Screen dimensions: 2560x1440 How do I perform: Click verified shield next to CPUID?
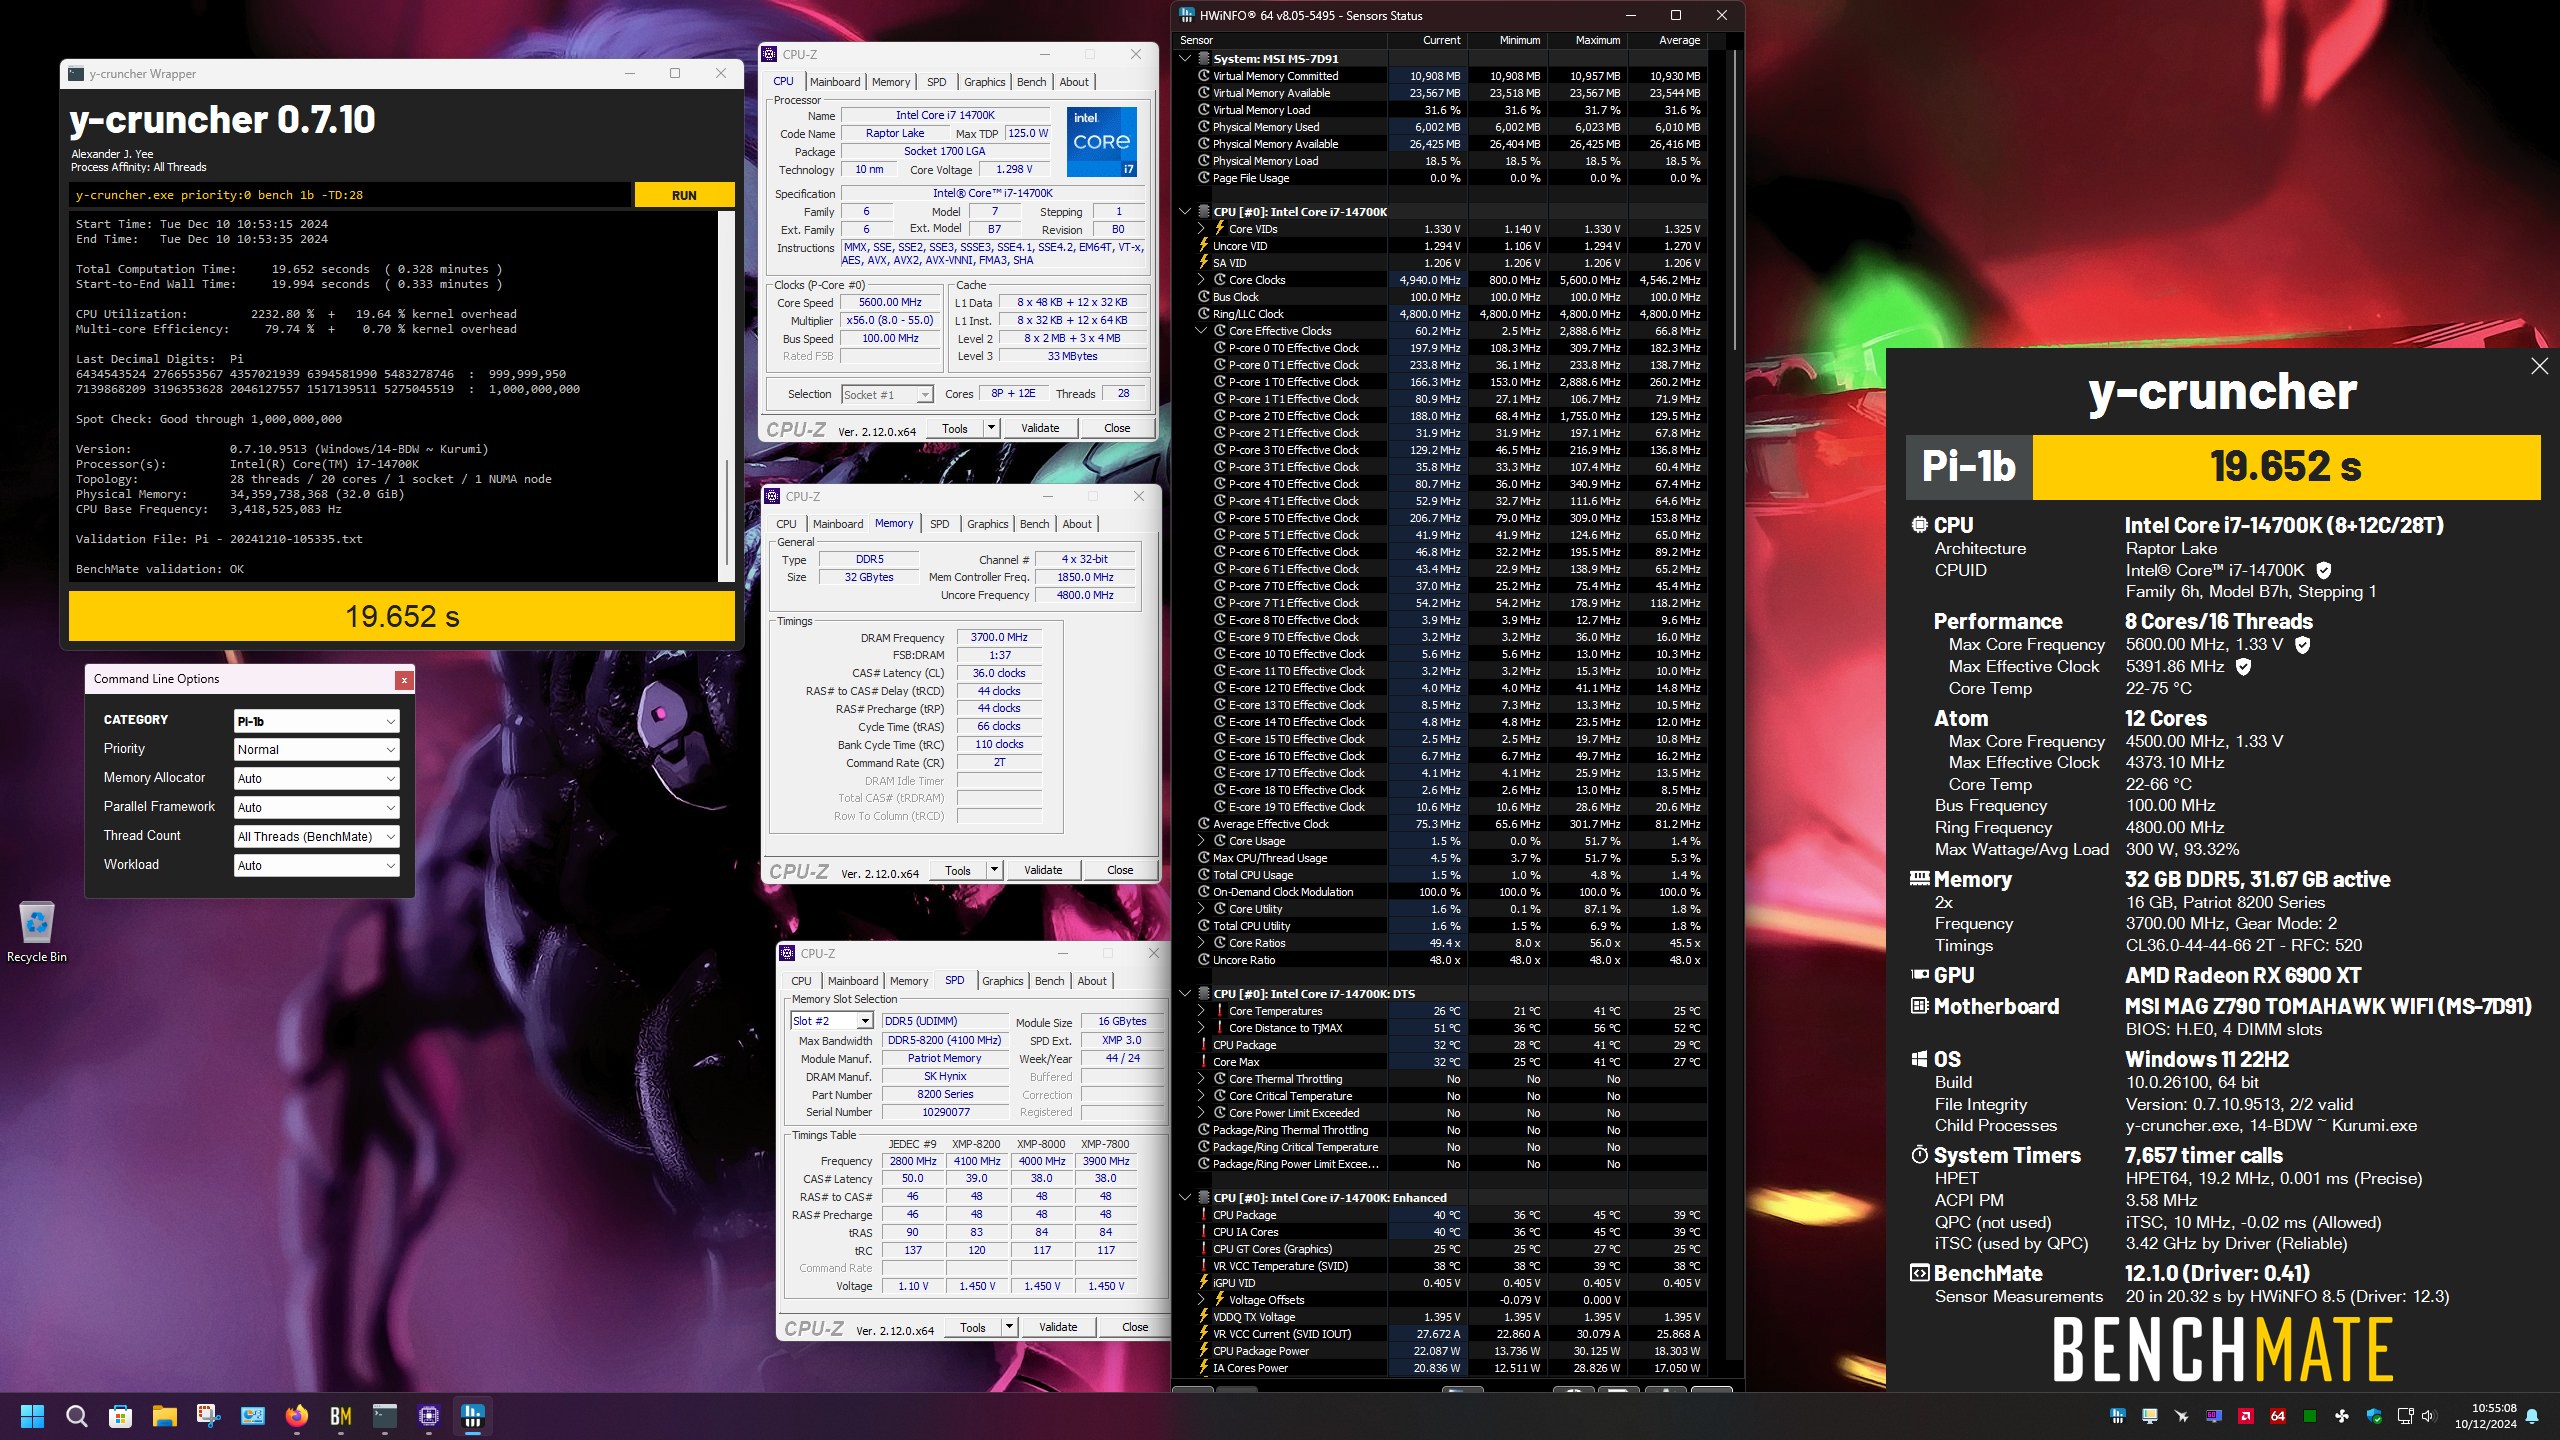(2324, 570)
